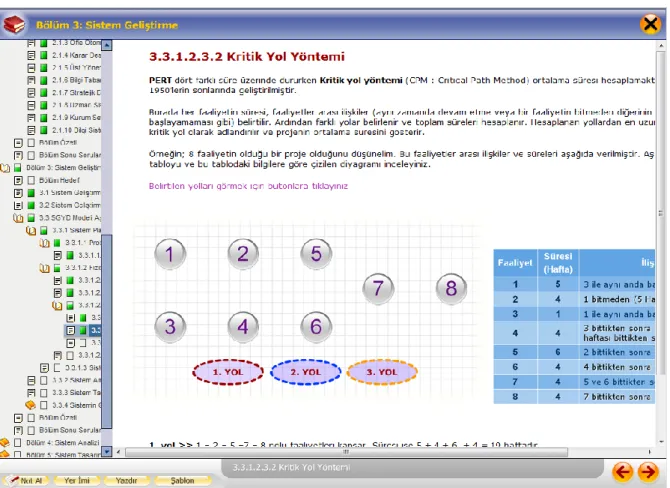This screenshot has width=670, height=488.
Task: Click activity node 4 in diagram
Action: 243,327
